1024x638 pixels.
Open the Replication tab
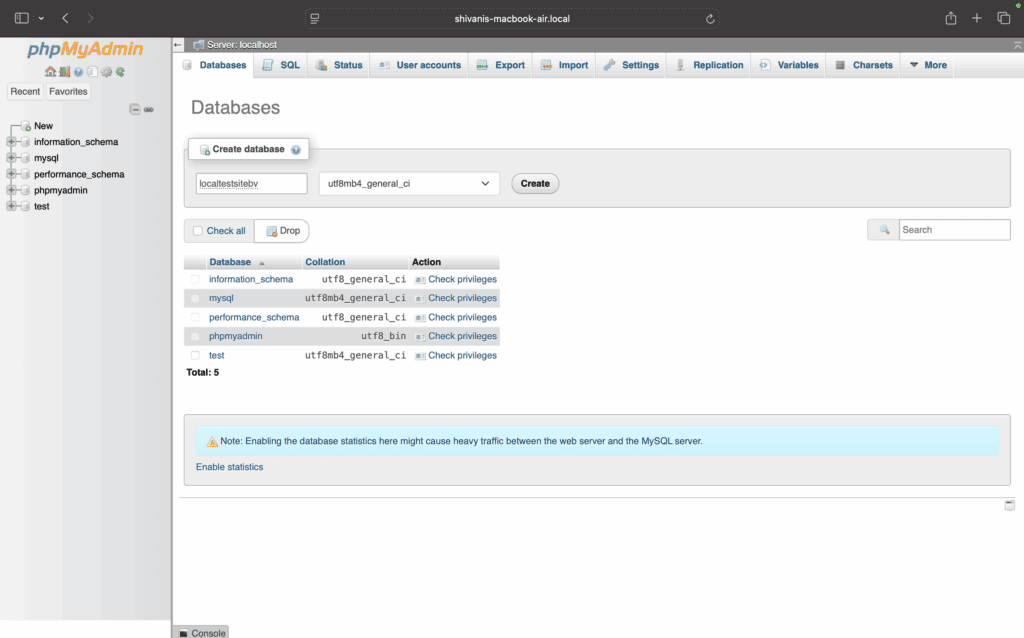(x=709, y=65)
